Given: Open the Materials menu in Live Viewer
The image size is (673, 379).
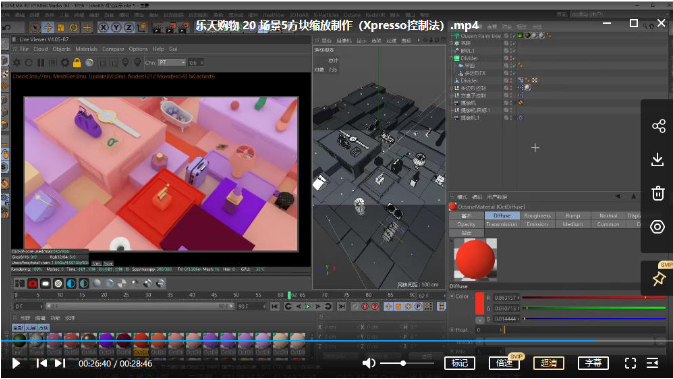Looking at the screenshot, I should [x=86, y=49].
